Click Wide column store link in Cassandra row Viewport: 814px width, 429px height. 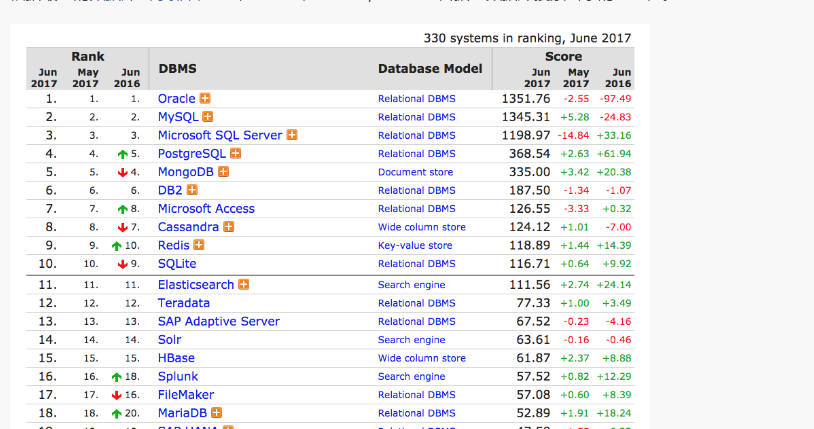(422, 227)
